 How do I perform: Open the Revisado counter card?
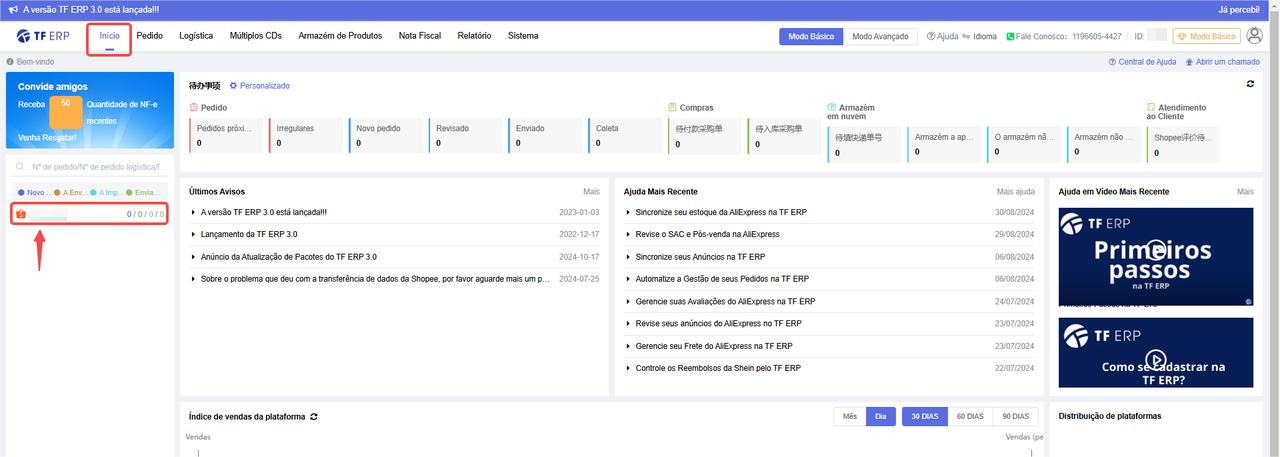465,136
